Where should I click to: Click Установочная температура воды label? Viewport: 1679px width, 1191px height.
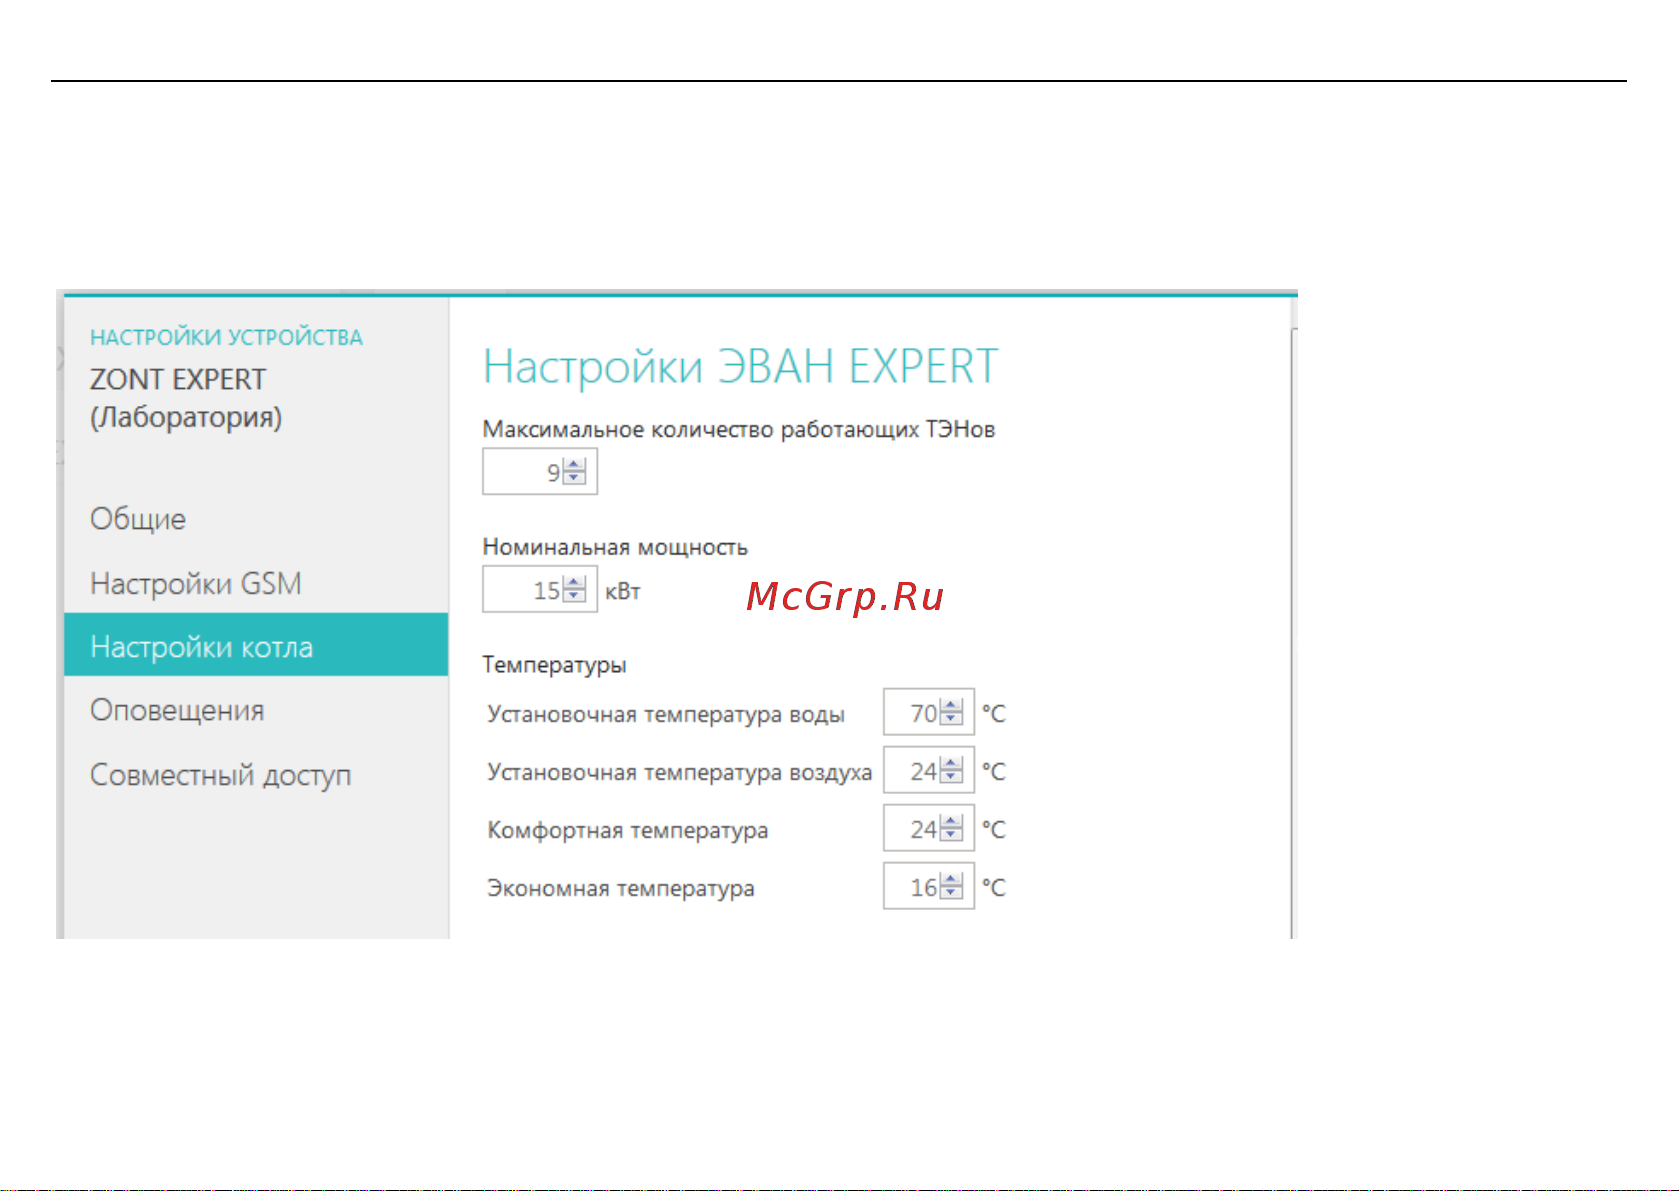pyautogui.click(x=666, y=715)
